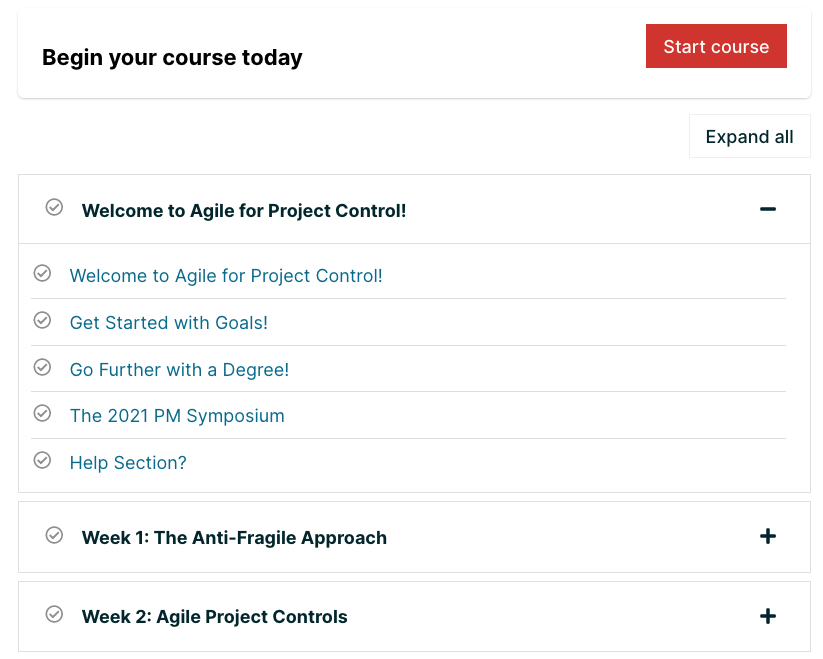Click the status circle beside Week 1 section

click(x=55, y=536)
